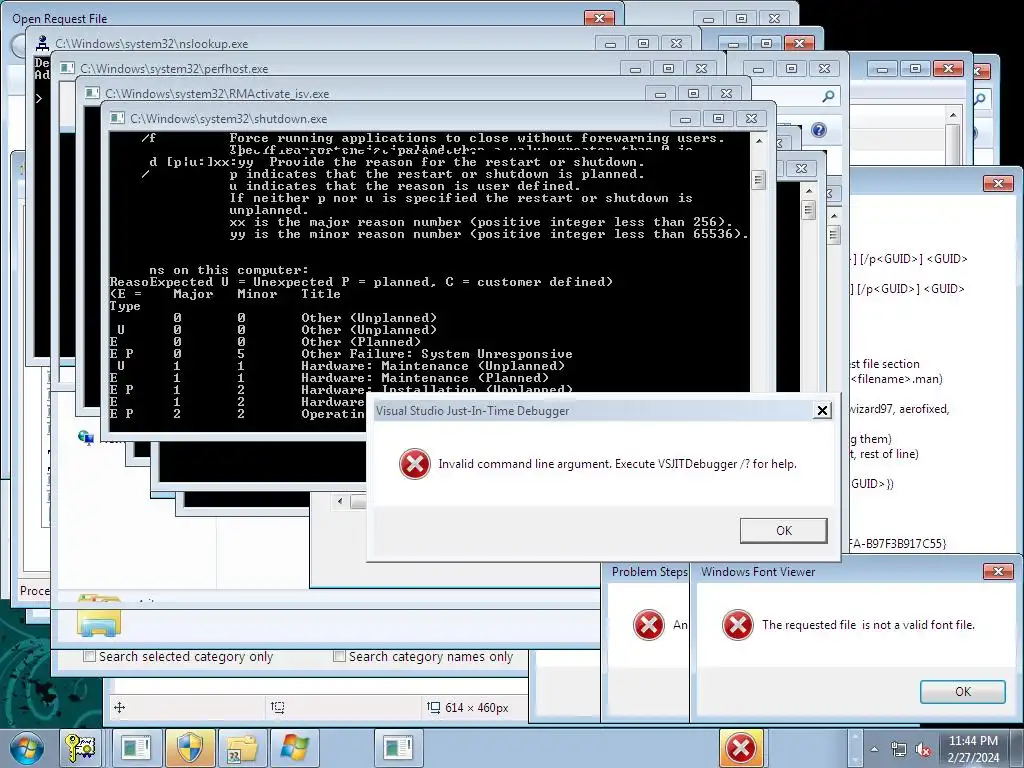Screen dimensions: 1024x768
Task: Close the Visual Studio Just-In-Time Debugger dialog
Action: click(x=822, y=410)
